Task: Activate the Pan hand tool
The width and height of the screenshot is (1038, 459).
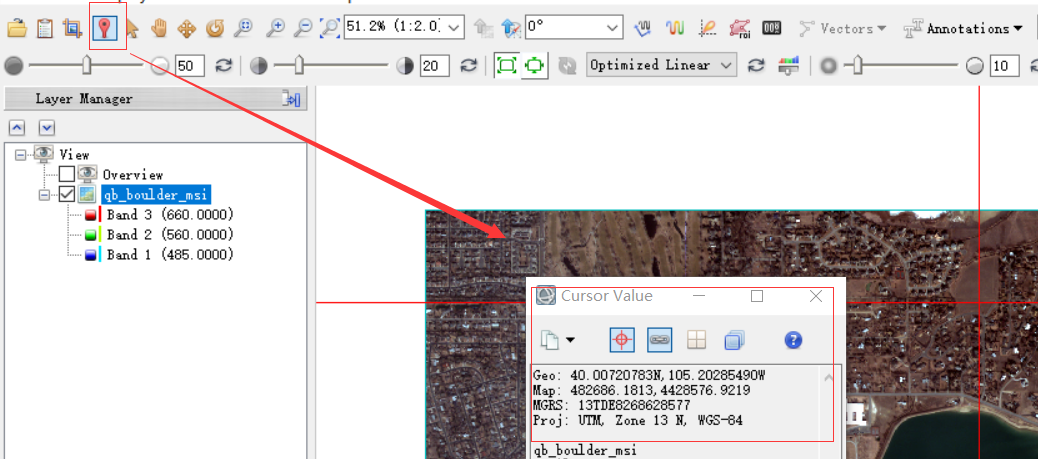Action: (159, 28)
